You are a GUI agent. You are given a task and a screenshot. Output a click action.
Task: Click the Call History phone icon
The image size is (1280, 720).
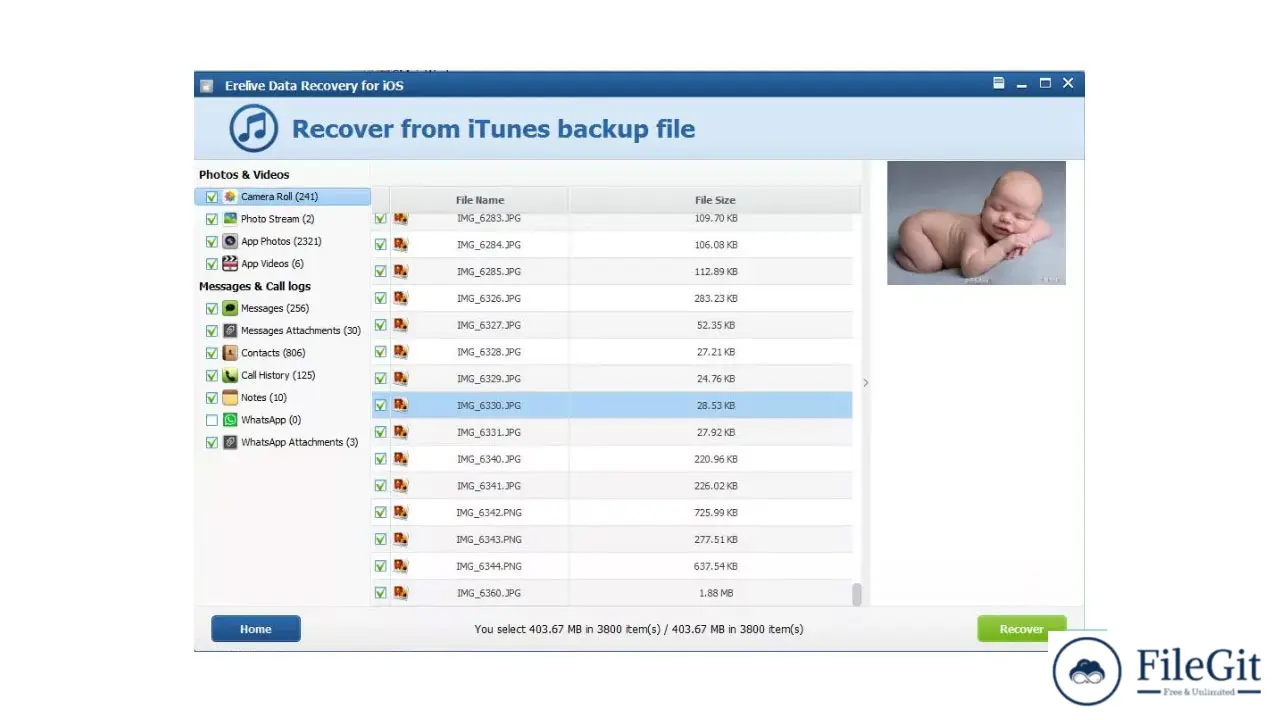click(x=230, y=375)
